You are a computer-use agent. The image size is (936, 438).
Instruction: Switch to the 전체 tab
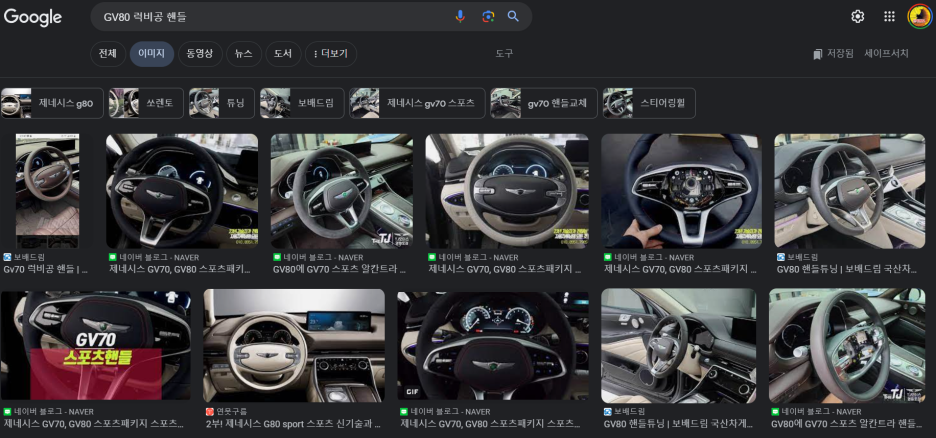[x=107, y=54]
